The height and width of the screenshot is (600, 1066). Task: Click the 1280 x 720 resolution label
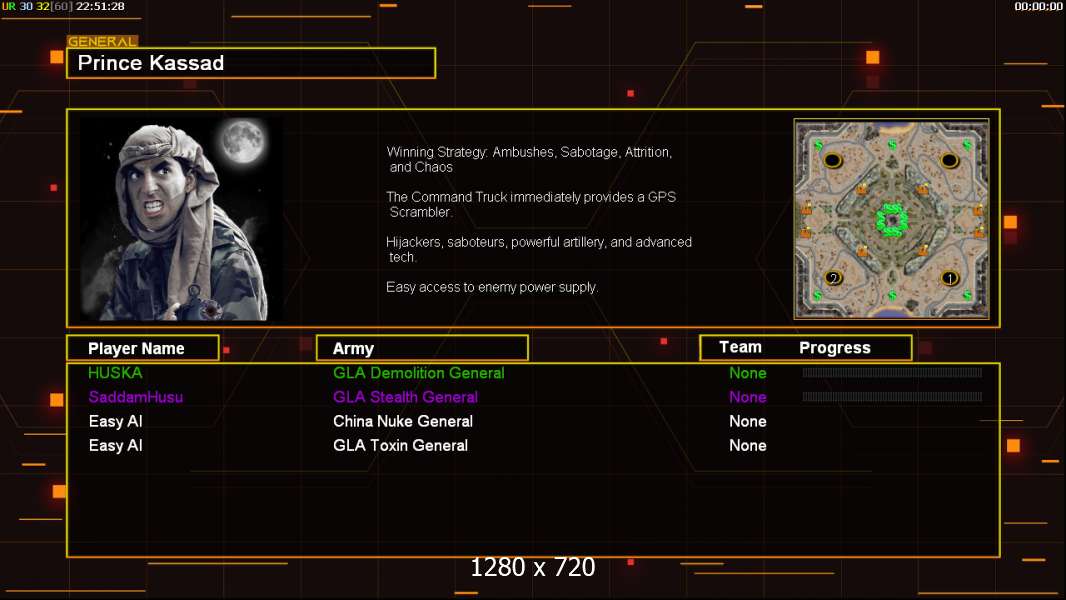(x=533, y=567)
